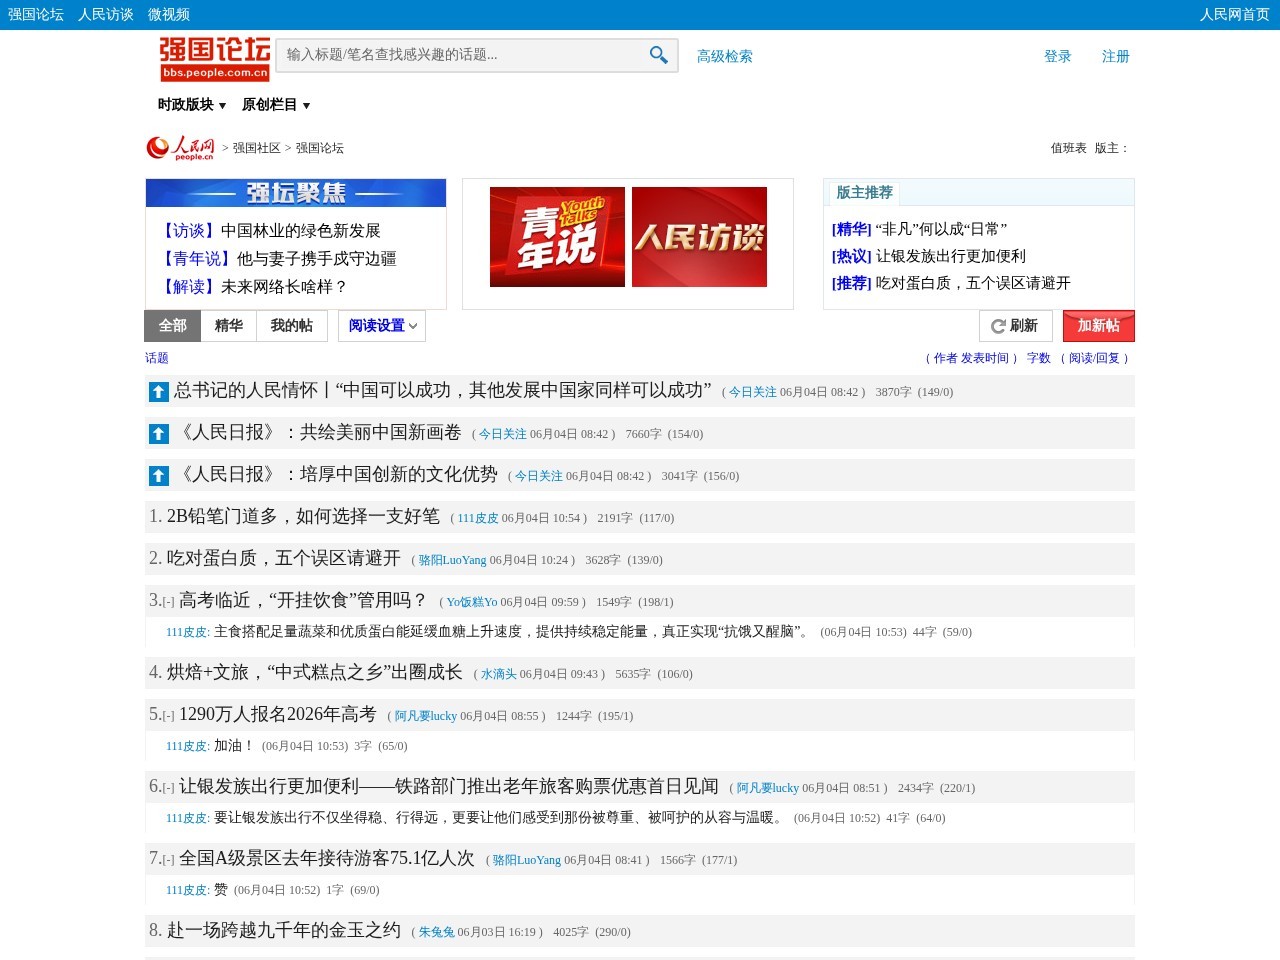The height and width of the screenshot is (960, 1280).
Task: Open the 阅读设置 dropdown
Action: click(382, 326)
